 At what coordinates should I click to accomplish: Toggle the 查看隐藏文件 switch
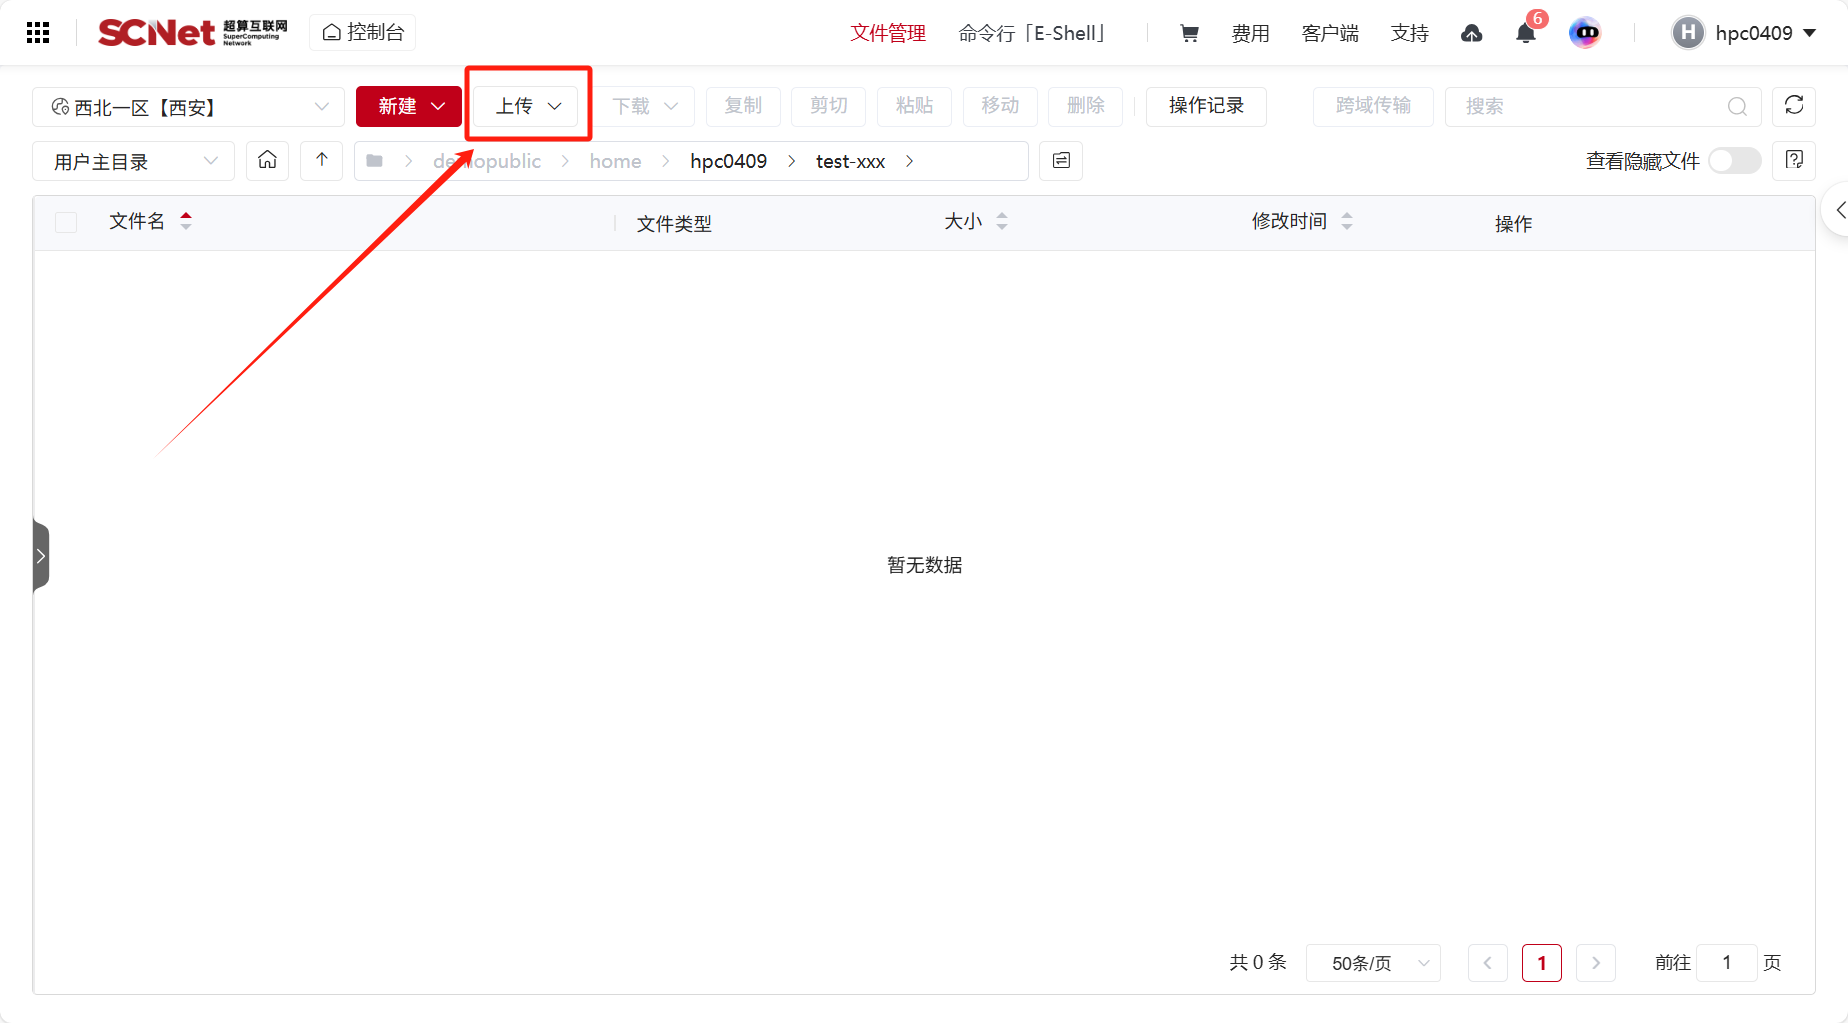point(1734,161)
